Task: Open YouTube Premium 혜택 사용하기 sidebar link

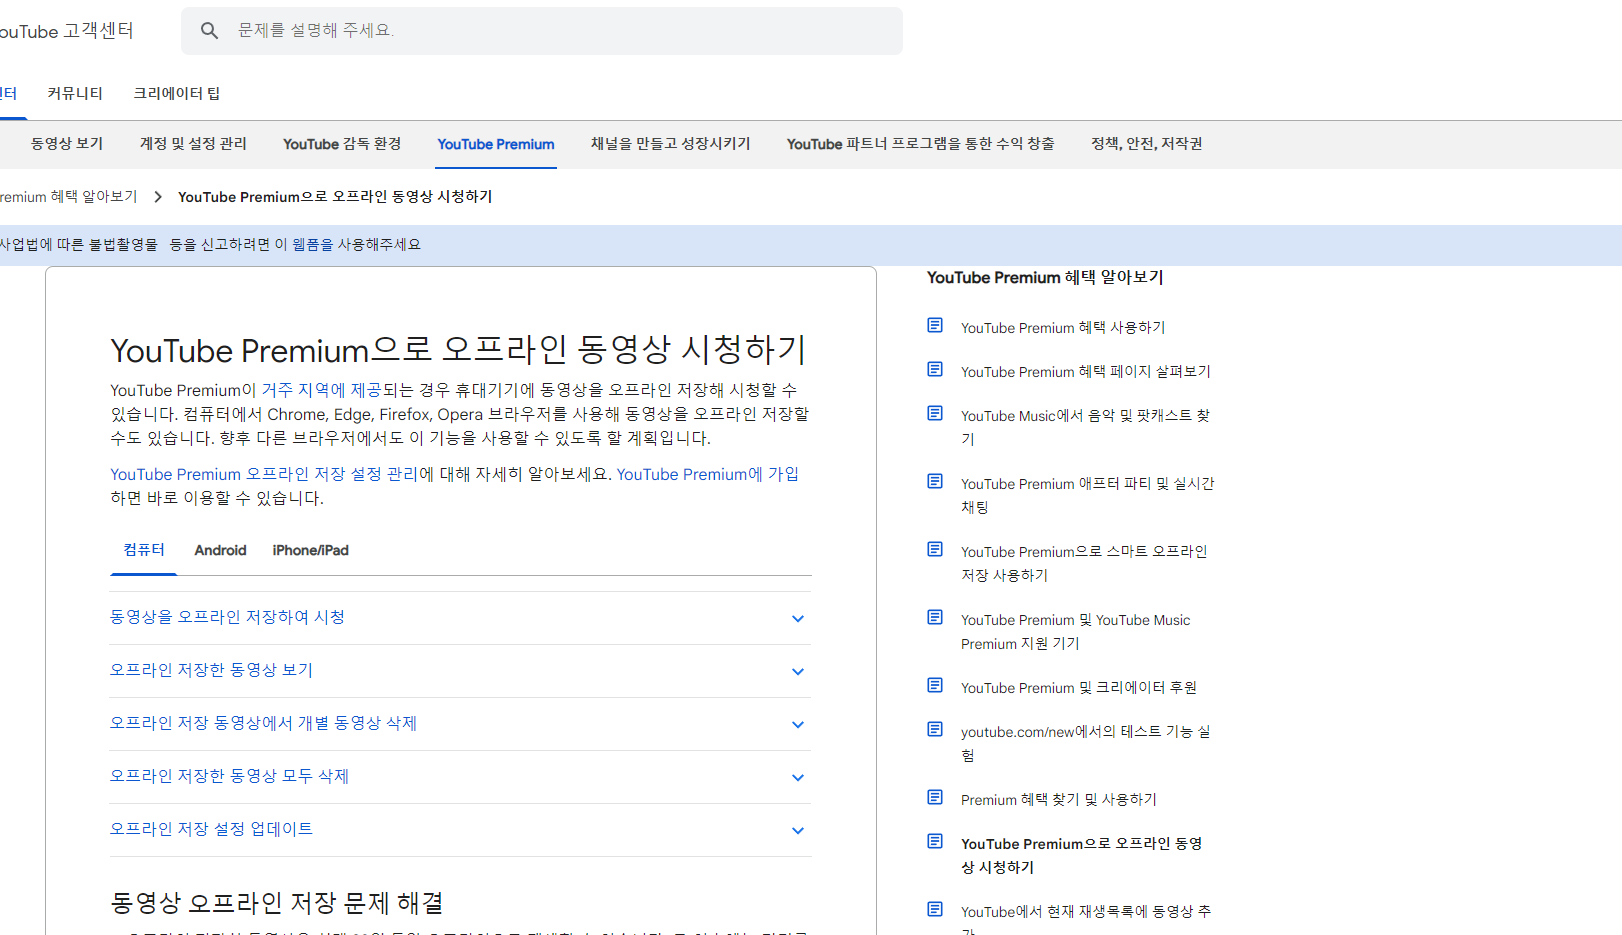Action: pos(1063,328)
